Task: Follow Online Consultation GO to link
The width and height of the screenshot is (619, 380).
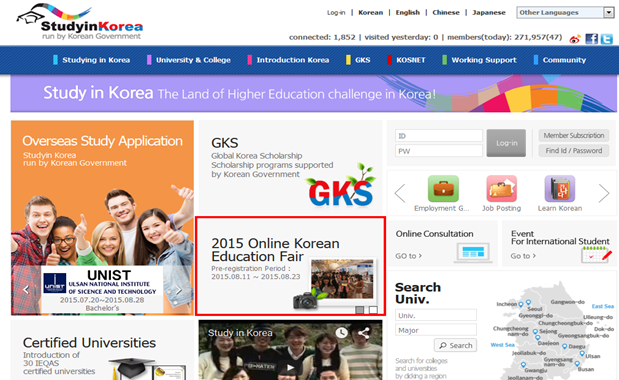Action: click(409, 256)
